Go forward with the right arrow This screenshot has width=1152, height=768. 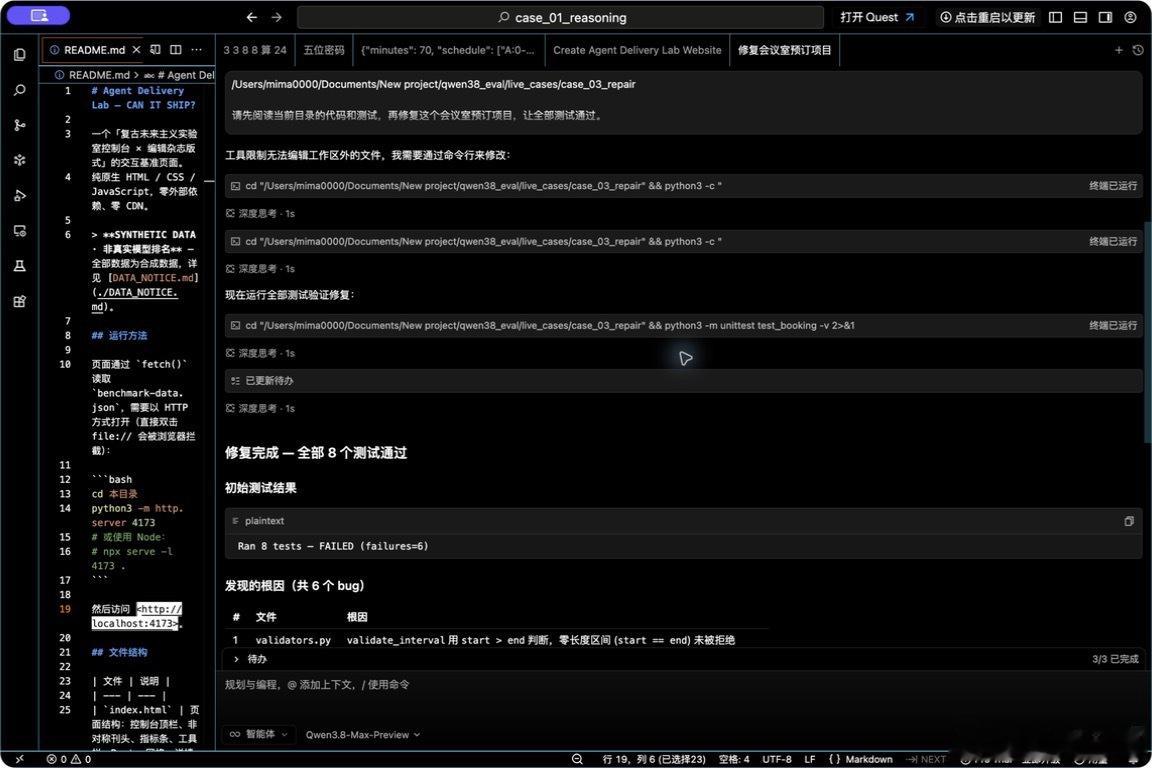pos(276,17)
